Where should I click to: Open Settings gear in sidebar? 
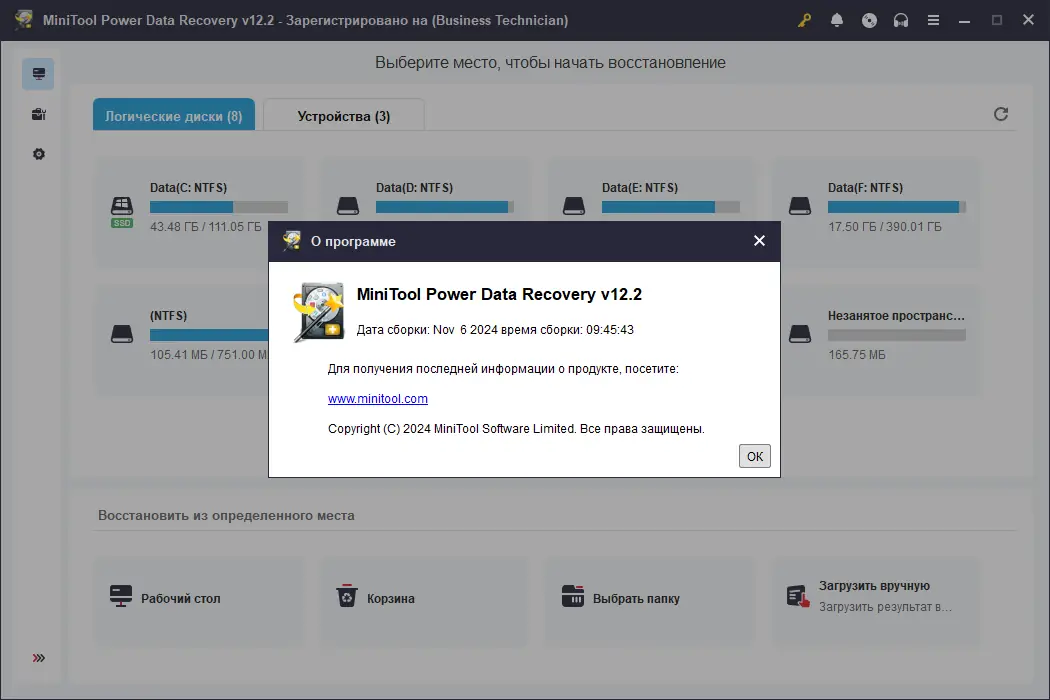39,154
